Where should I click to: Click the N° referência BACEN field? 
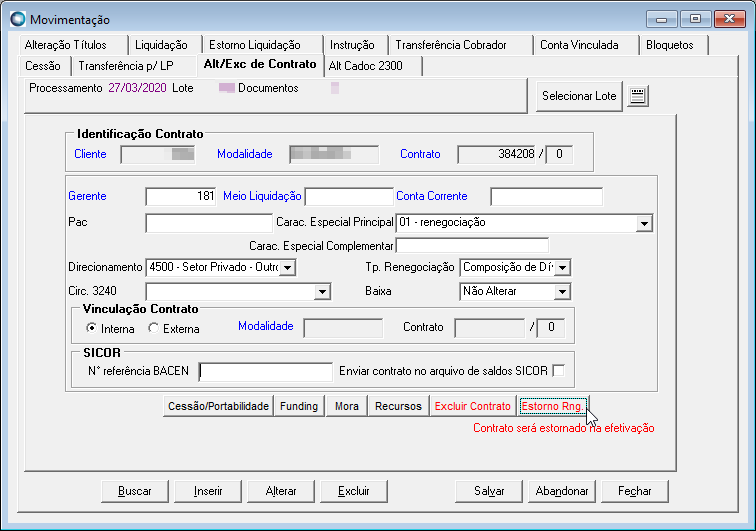pos(266,371)
